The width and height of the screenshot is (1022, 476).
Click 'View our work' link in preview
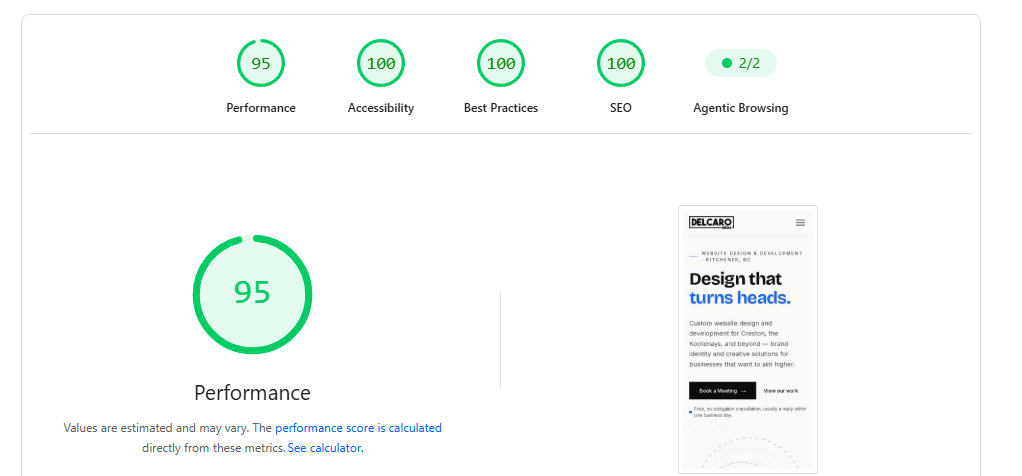coord(781,391)
